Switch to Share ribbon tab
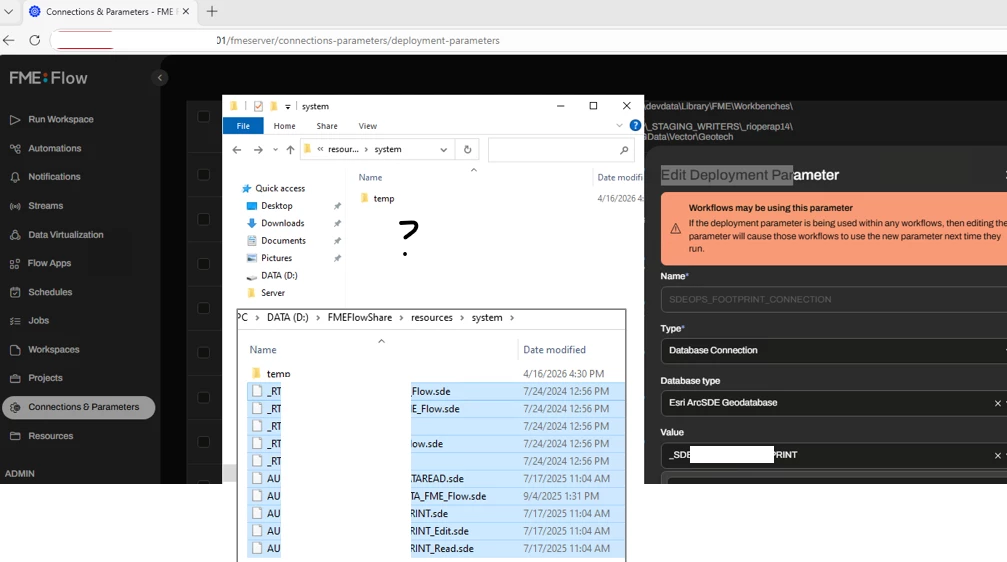Screen dimensions: 1007x562 point(327,126)
